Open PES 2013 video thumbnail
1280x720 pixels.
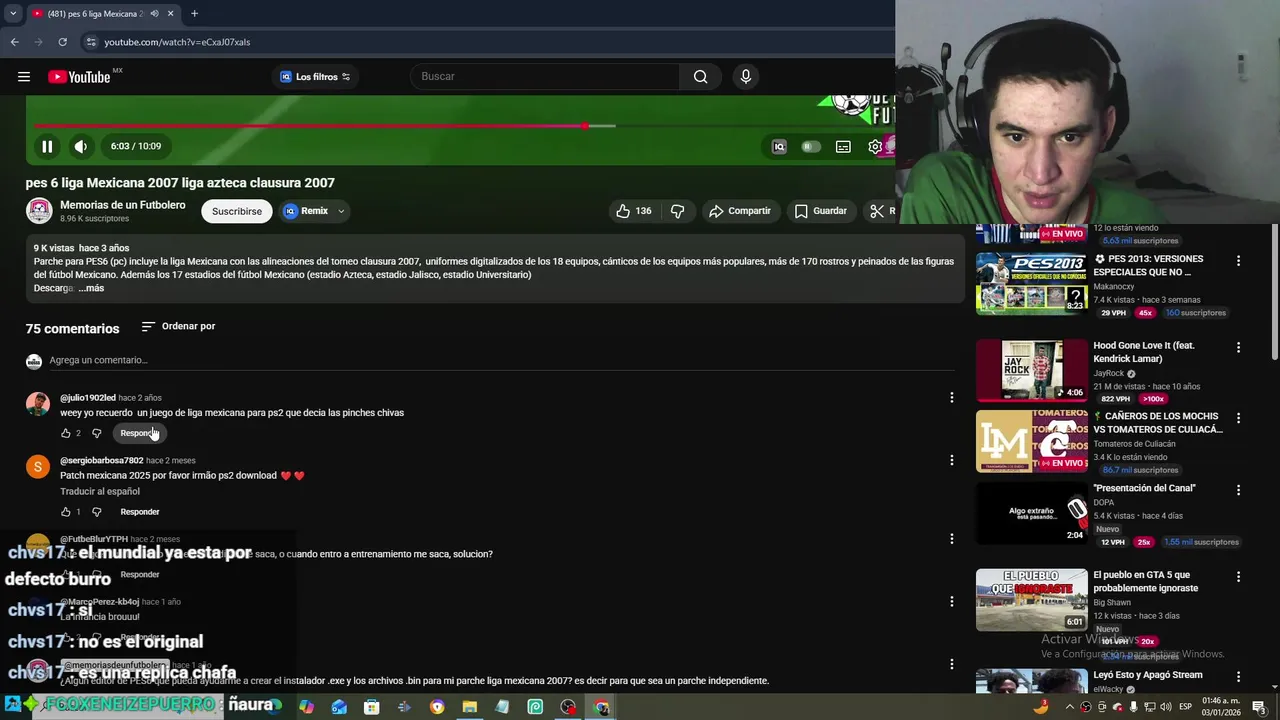pyautogui.click(x=1031, y=283)
